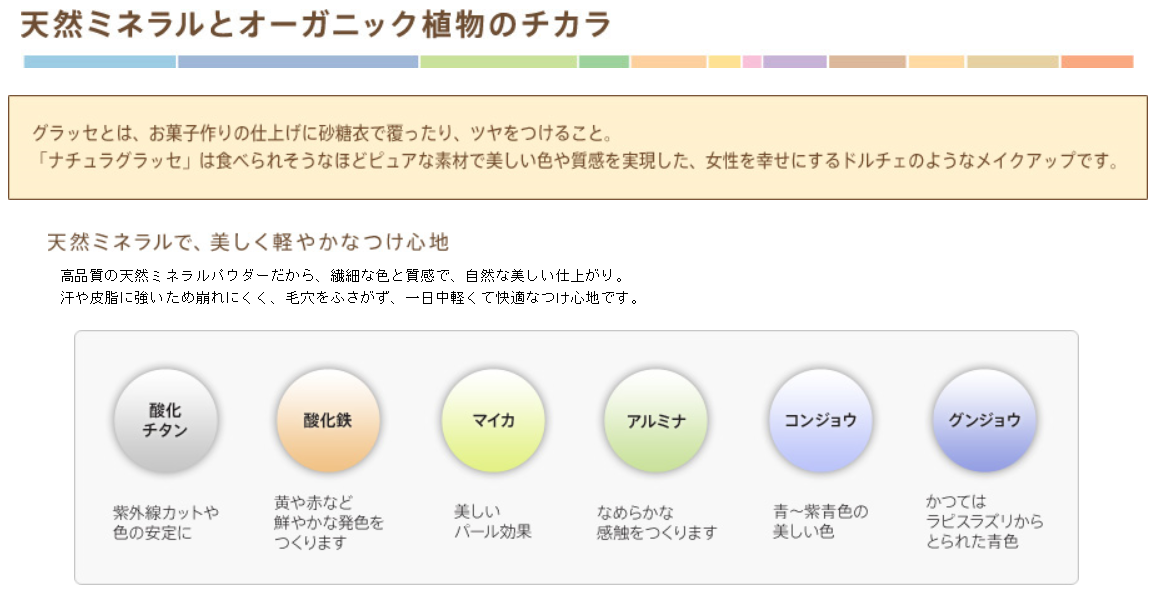Click the 青～紫青色の美しい色 caption

[x=820, y=521]
